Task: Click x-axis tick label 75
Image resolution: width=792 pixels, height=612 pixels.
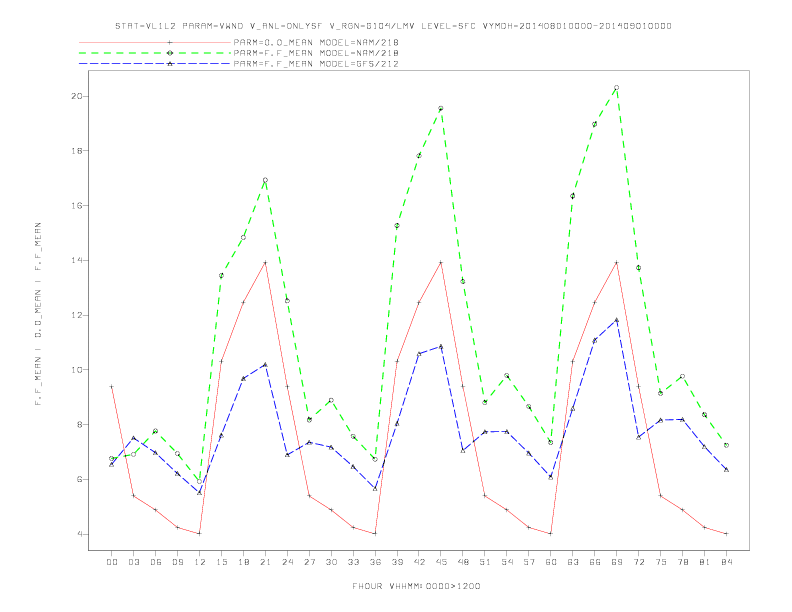Action: point(661,562)
